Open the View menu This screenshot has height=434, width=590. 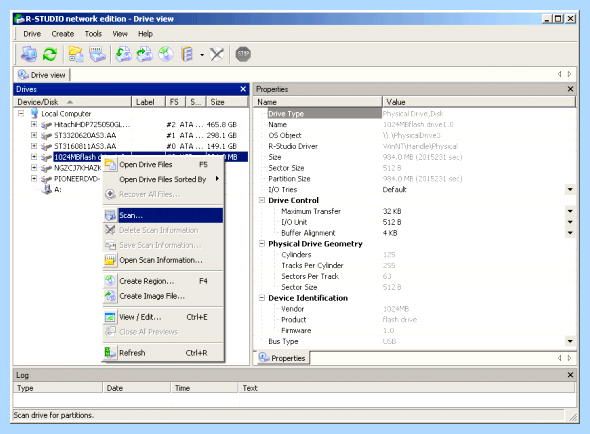[x=120, y=34]
